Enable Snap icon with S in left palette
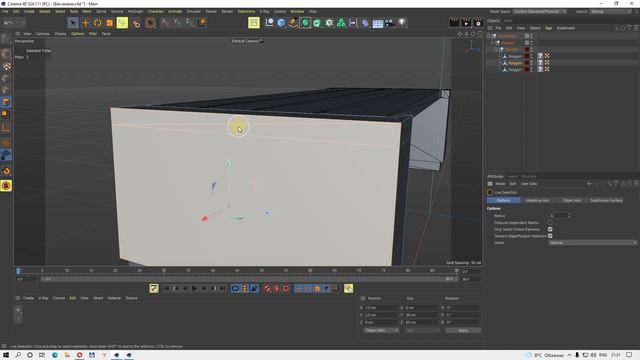 [6, 186]
